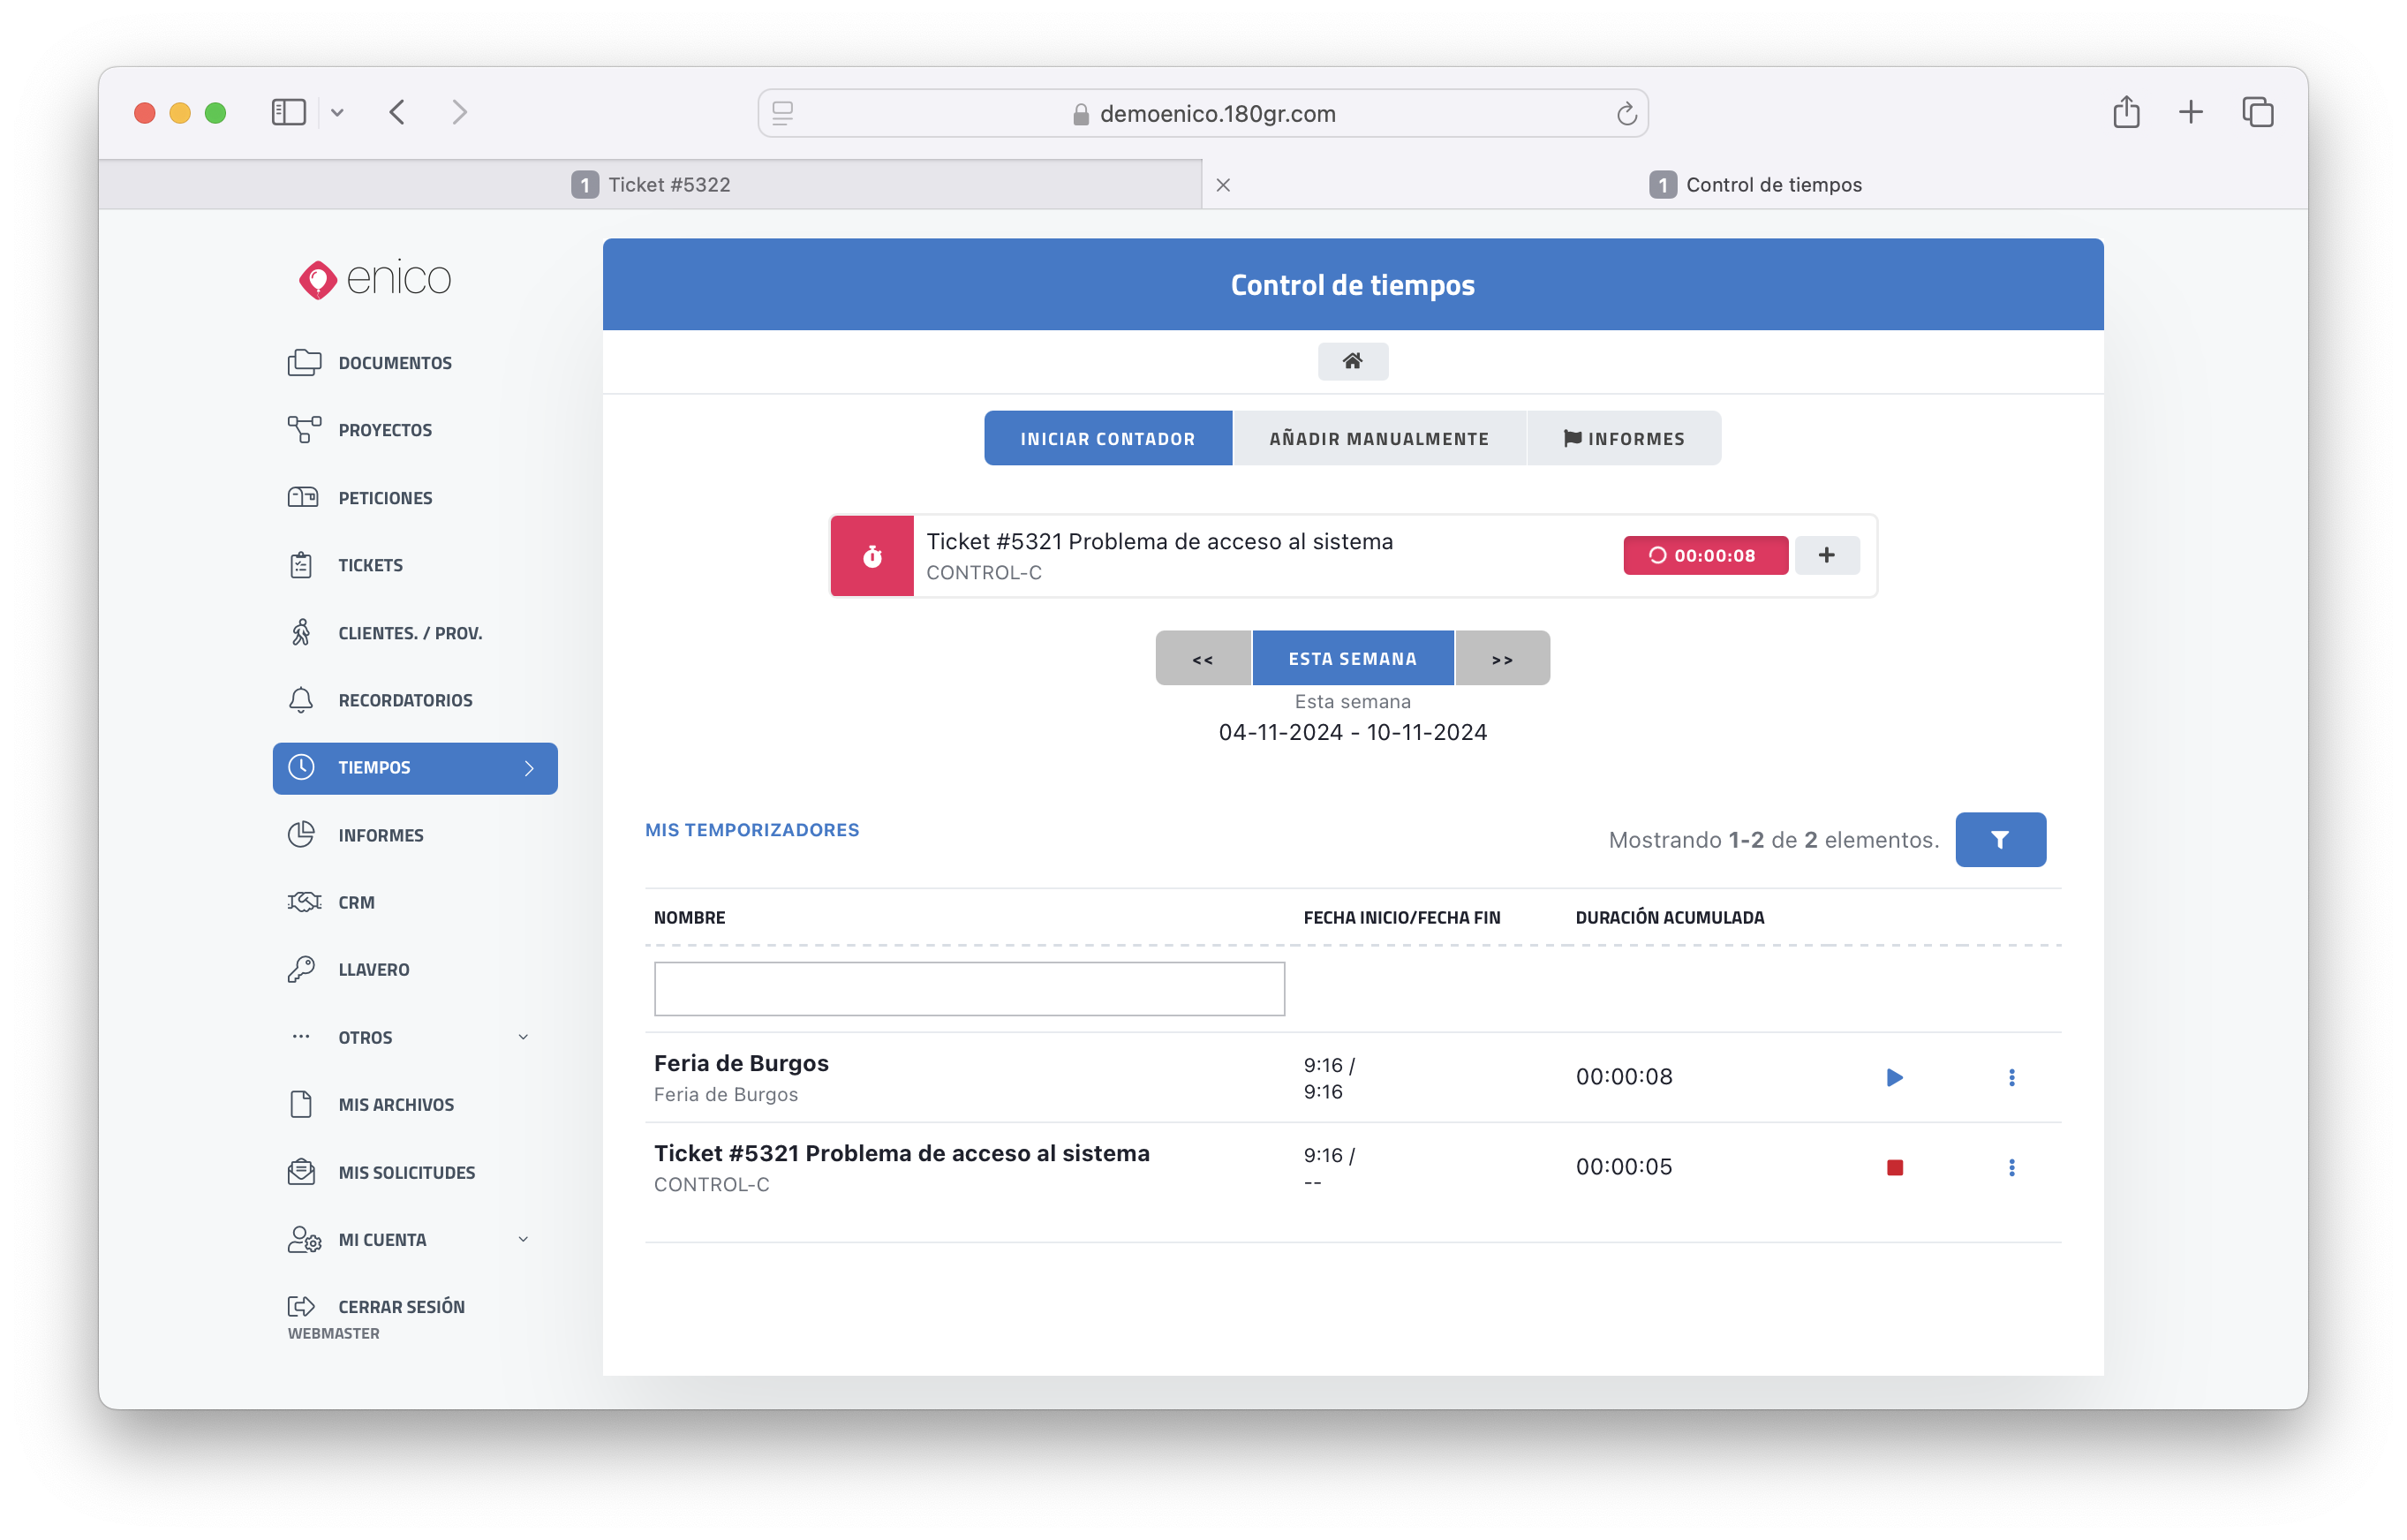
Task: Toggle the running 00:00:08 counter button
Action: (x=1705, y=555)
